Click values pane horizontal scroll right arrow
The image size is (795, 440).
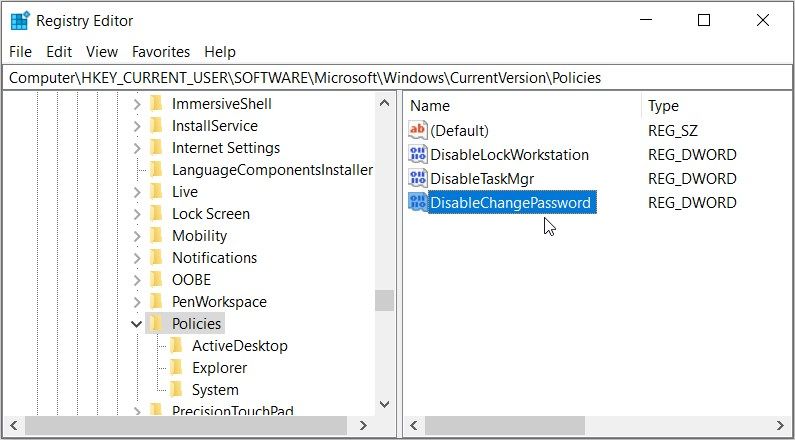[780, 425]
